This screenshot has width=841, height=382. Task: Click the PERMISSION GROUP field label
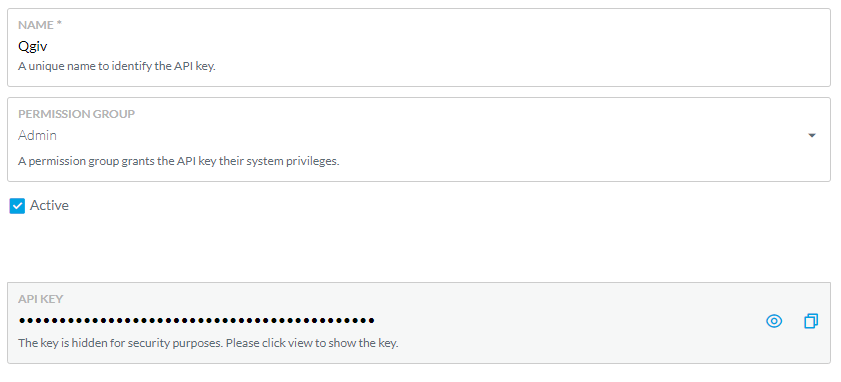coord(77,114)
